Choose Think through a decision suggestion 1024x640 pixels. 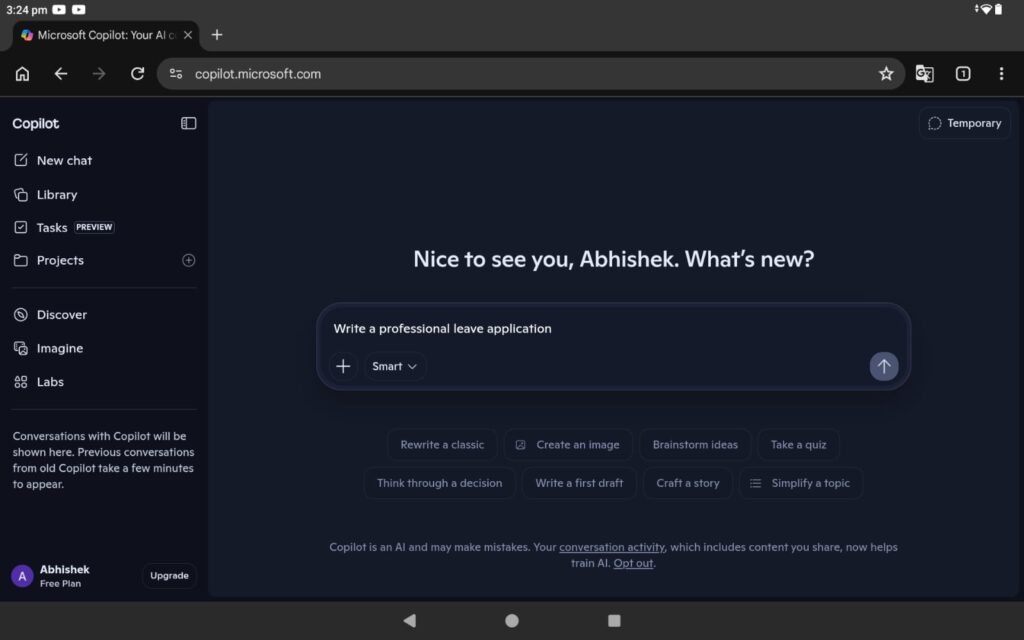point(440,483)
